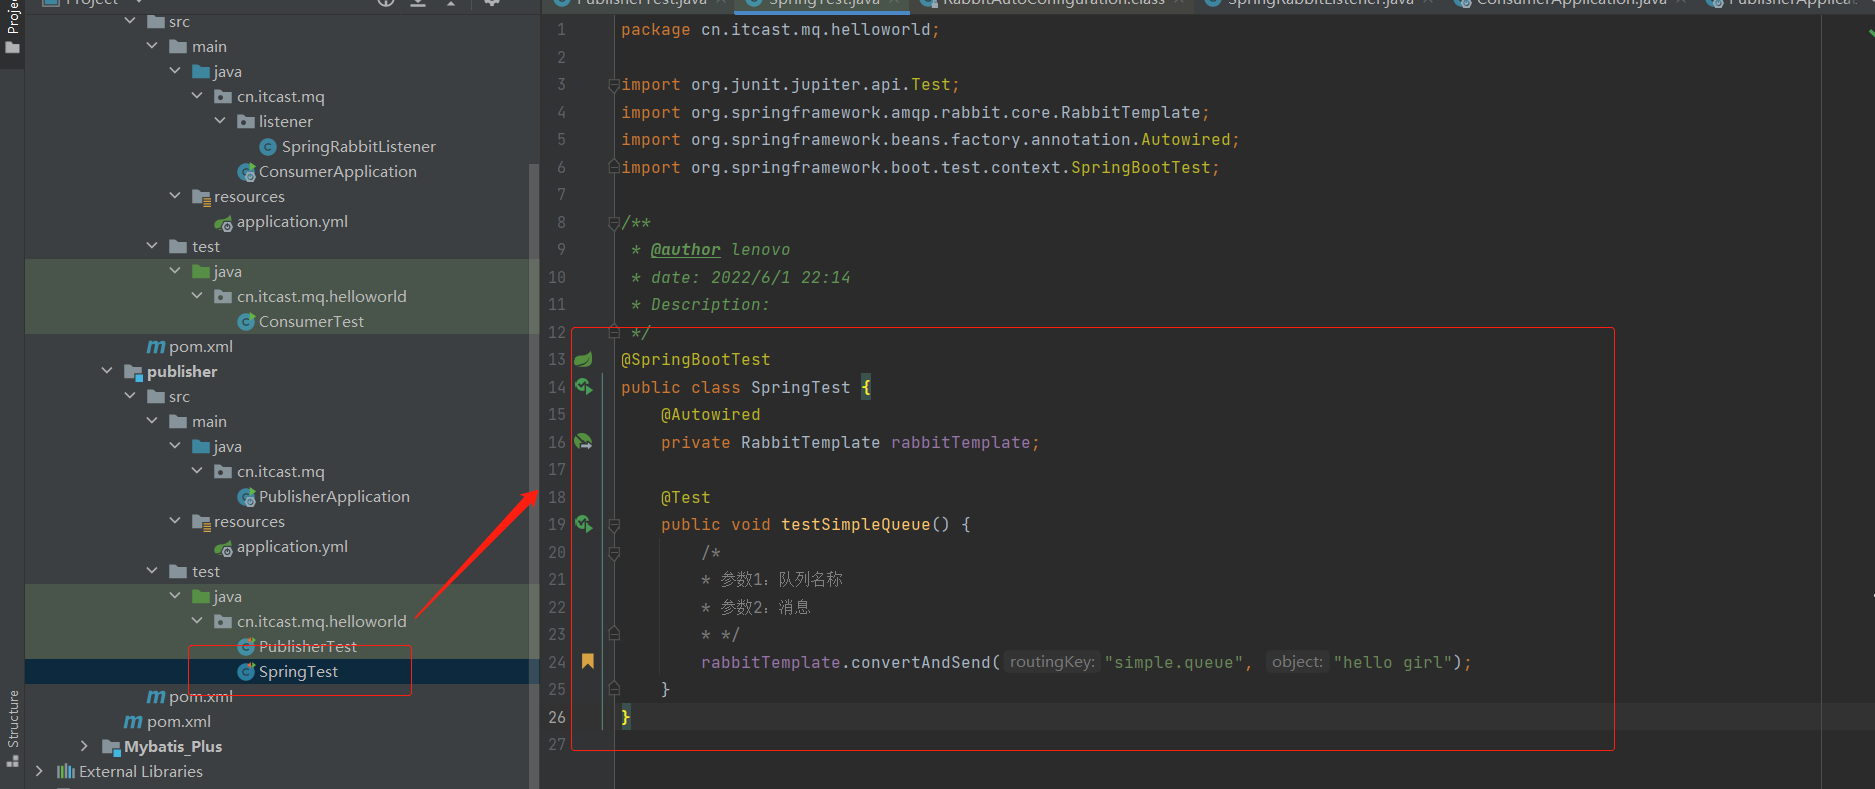Toggle the Project tool window button
Screen dimensions: 1875x789
[x=13, y=28]
